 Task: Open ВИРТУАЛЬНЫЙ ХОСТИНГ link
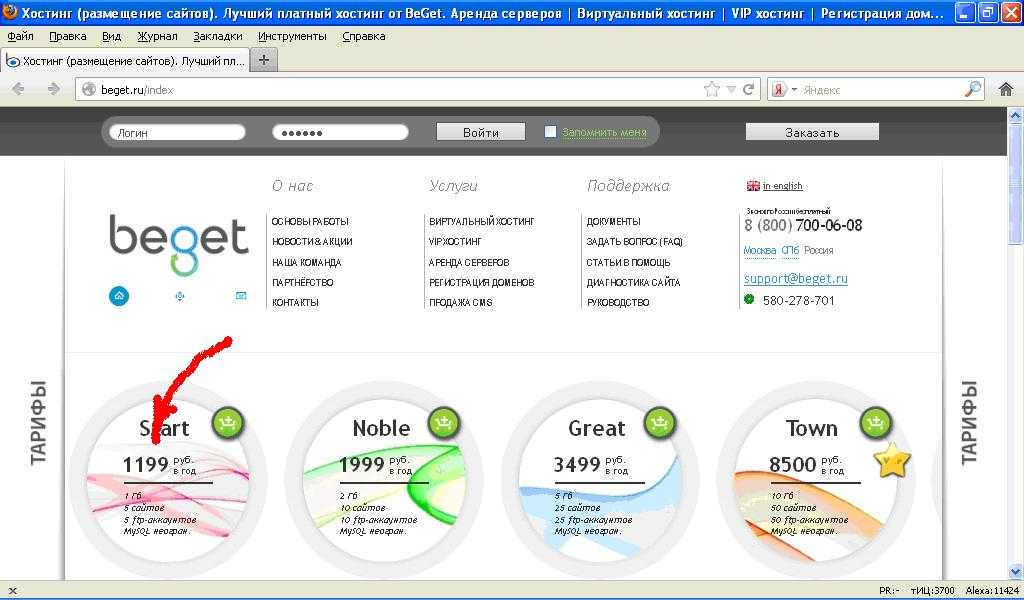481,221
